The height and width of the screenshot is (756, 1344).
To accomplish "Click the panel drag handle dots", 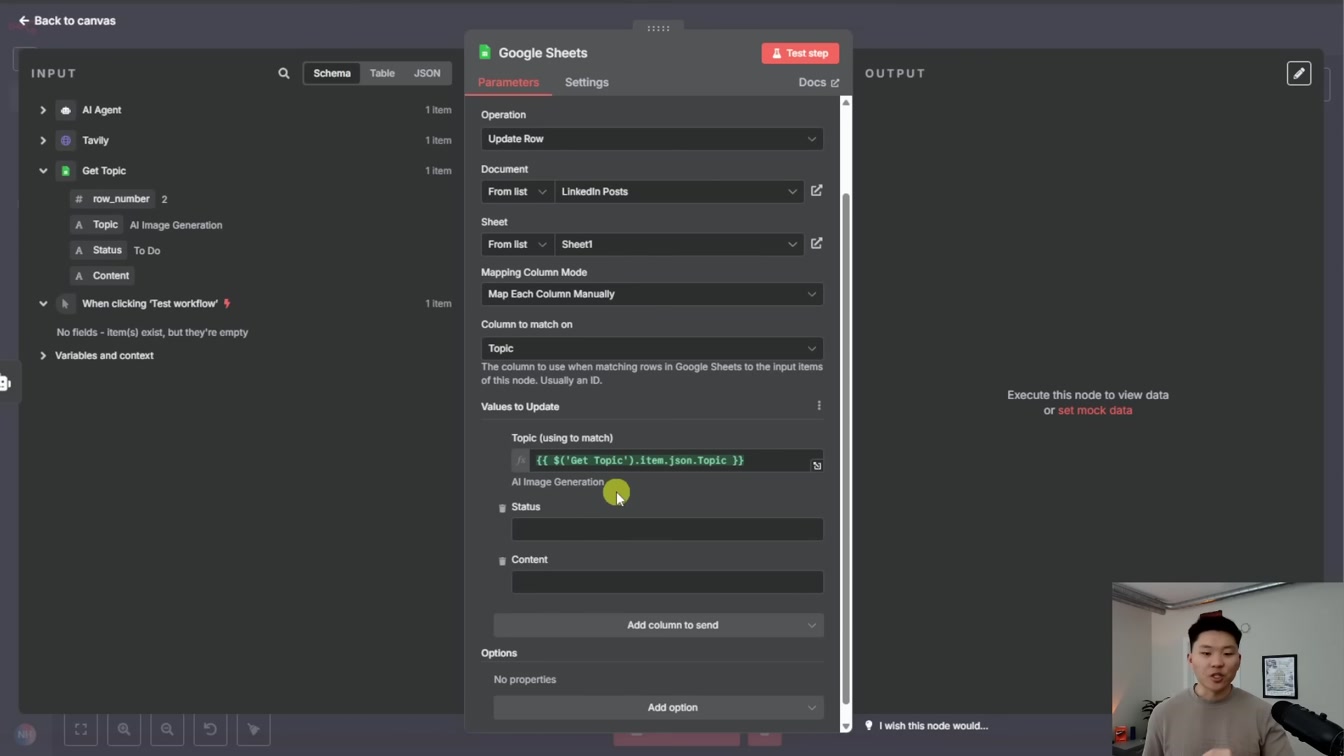I will point(658,28).
